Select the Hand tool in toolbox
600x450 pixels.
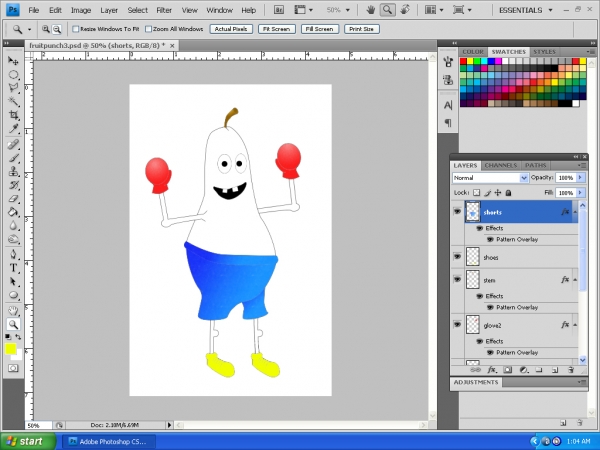(x=13, y=311)
